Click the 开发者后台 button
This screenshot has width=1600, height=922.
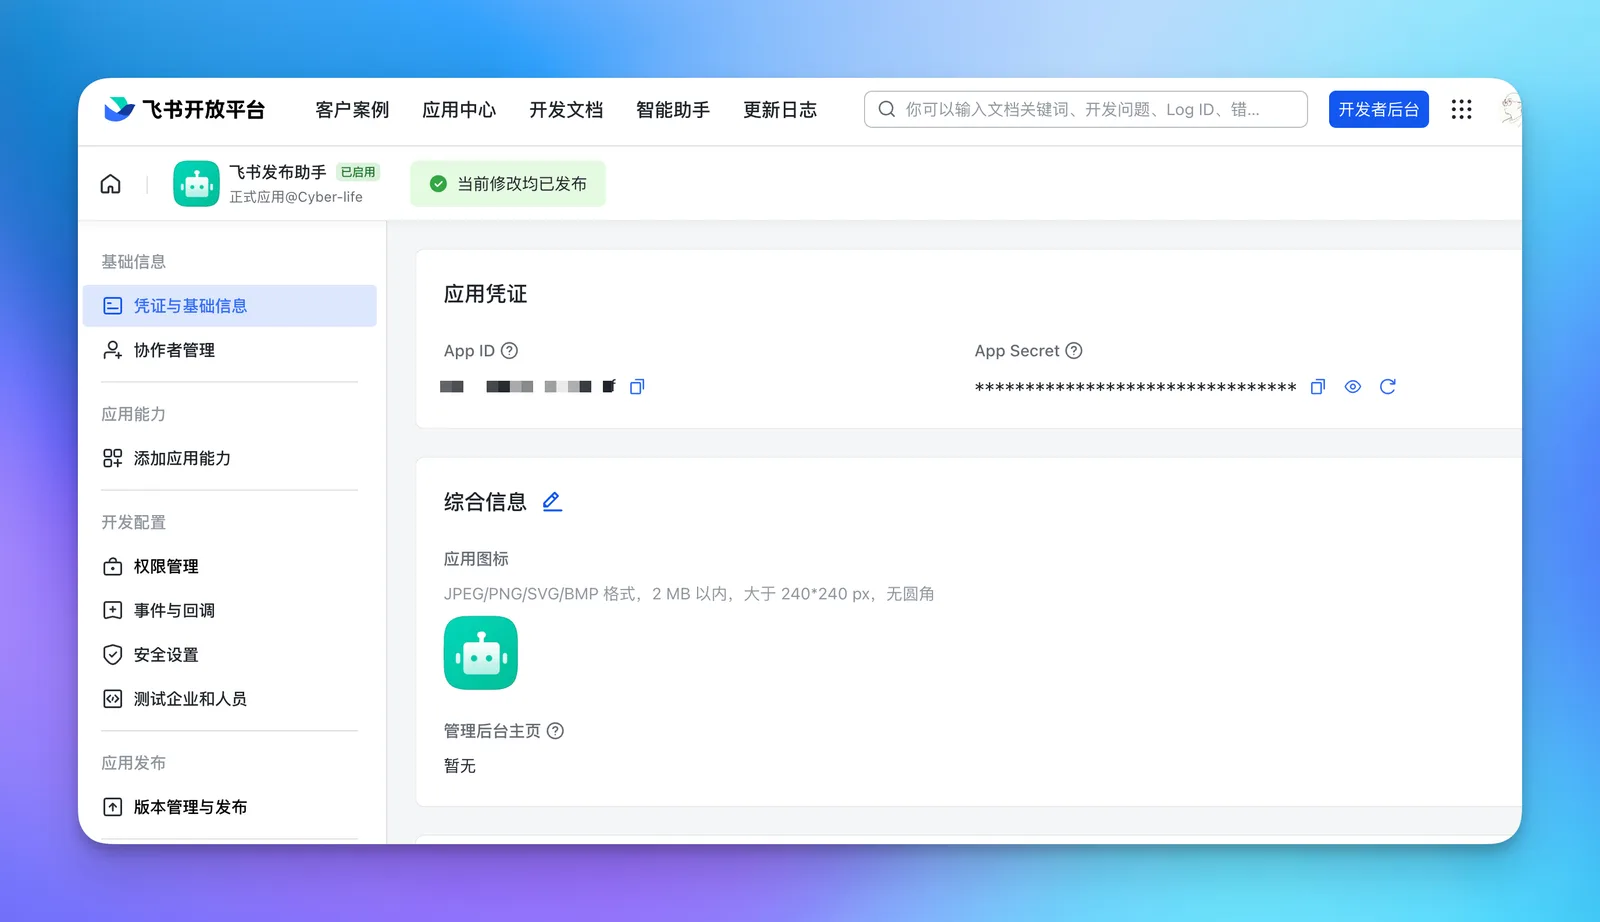(1379, 109)
